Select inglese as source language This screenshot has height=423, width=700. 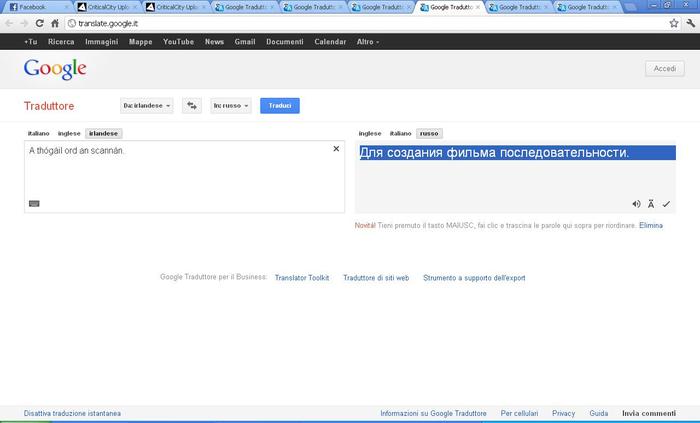pos(69,133)
